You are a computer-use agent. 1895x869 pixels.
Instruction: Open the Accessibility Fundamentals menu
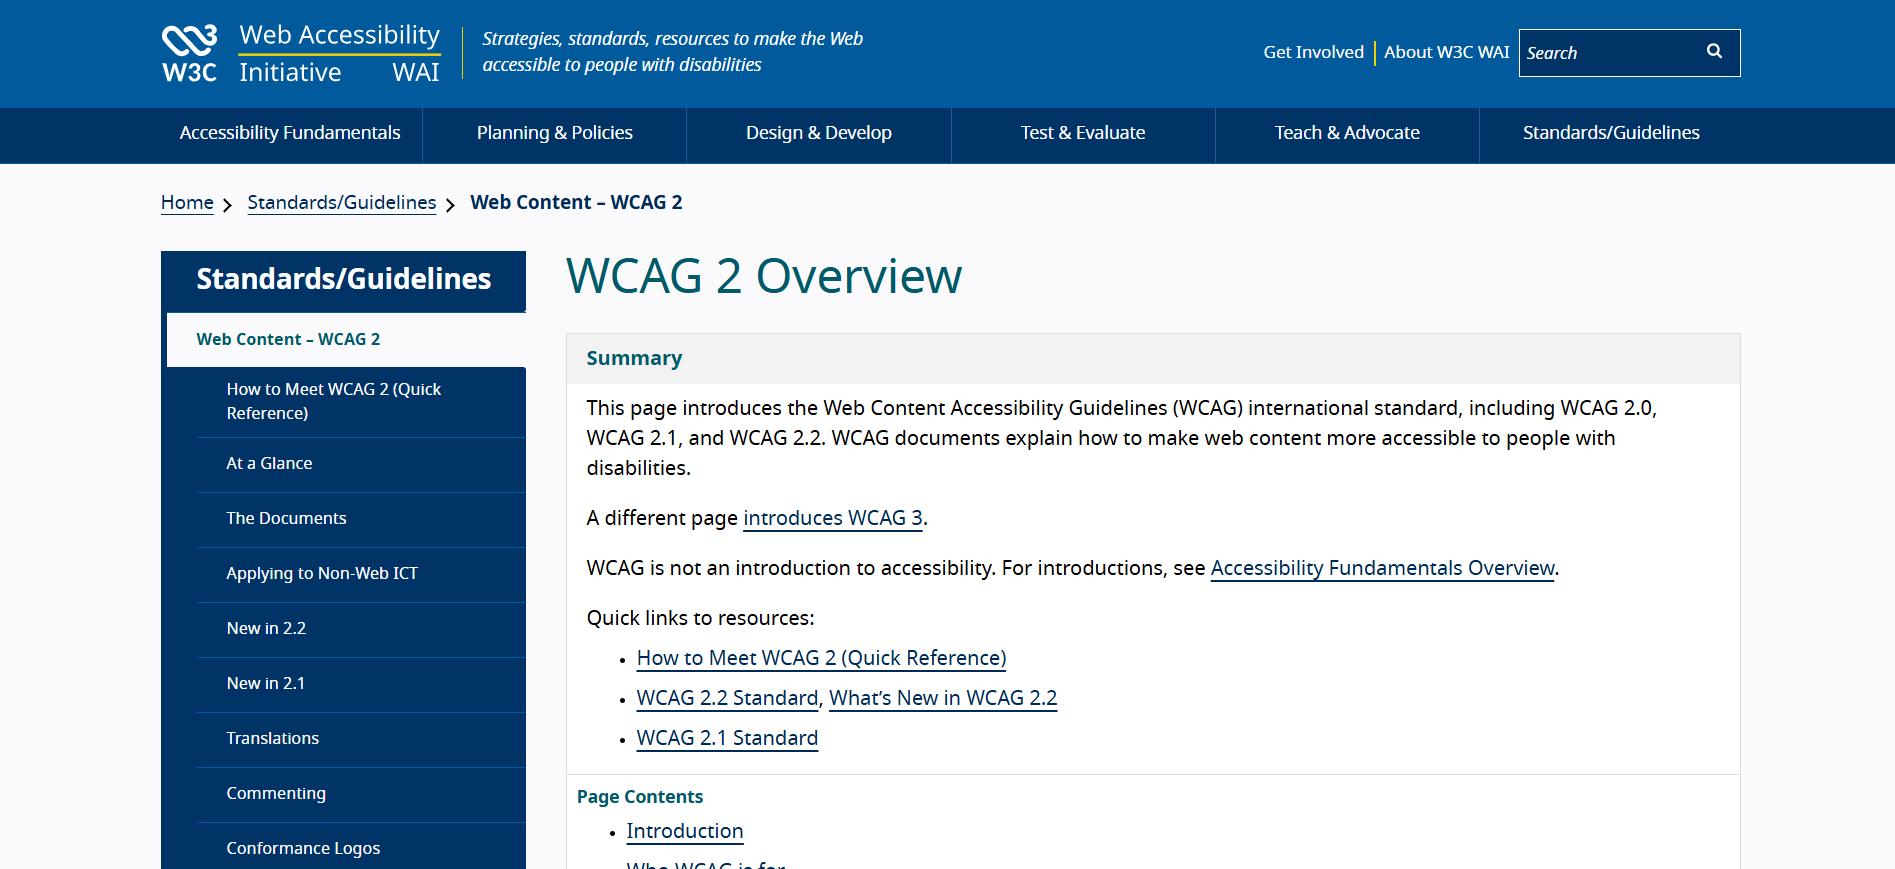click(x=290, y=133)
